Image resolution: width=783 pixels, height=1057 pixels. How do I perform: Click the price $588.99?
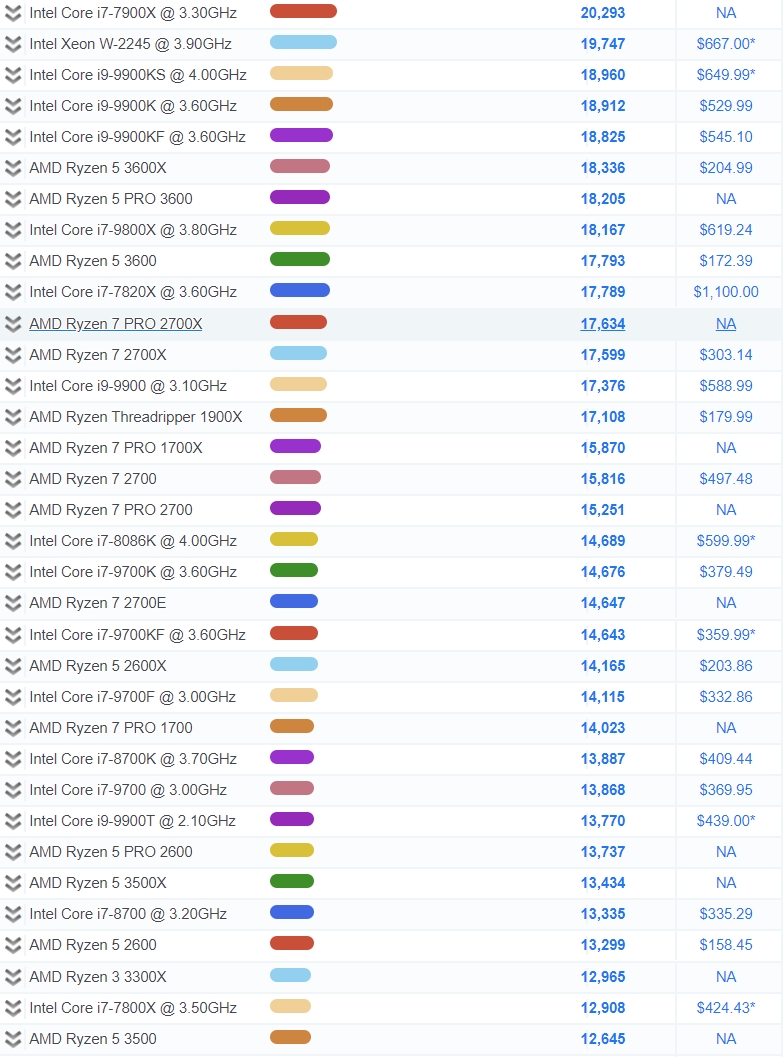coord(726,386)
